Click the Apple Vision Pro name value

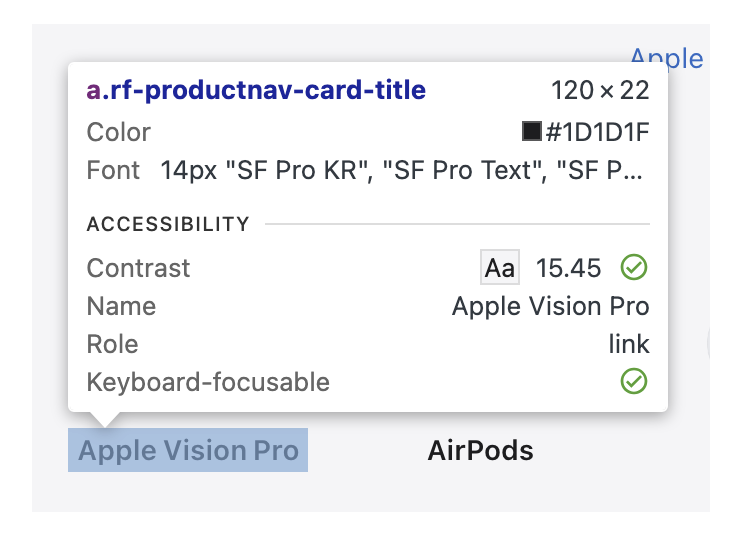point(550,306)
